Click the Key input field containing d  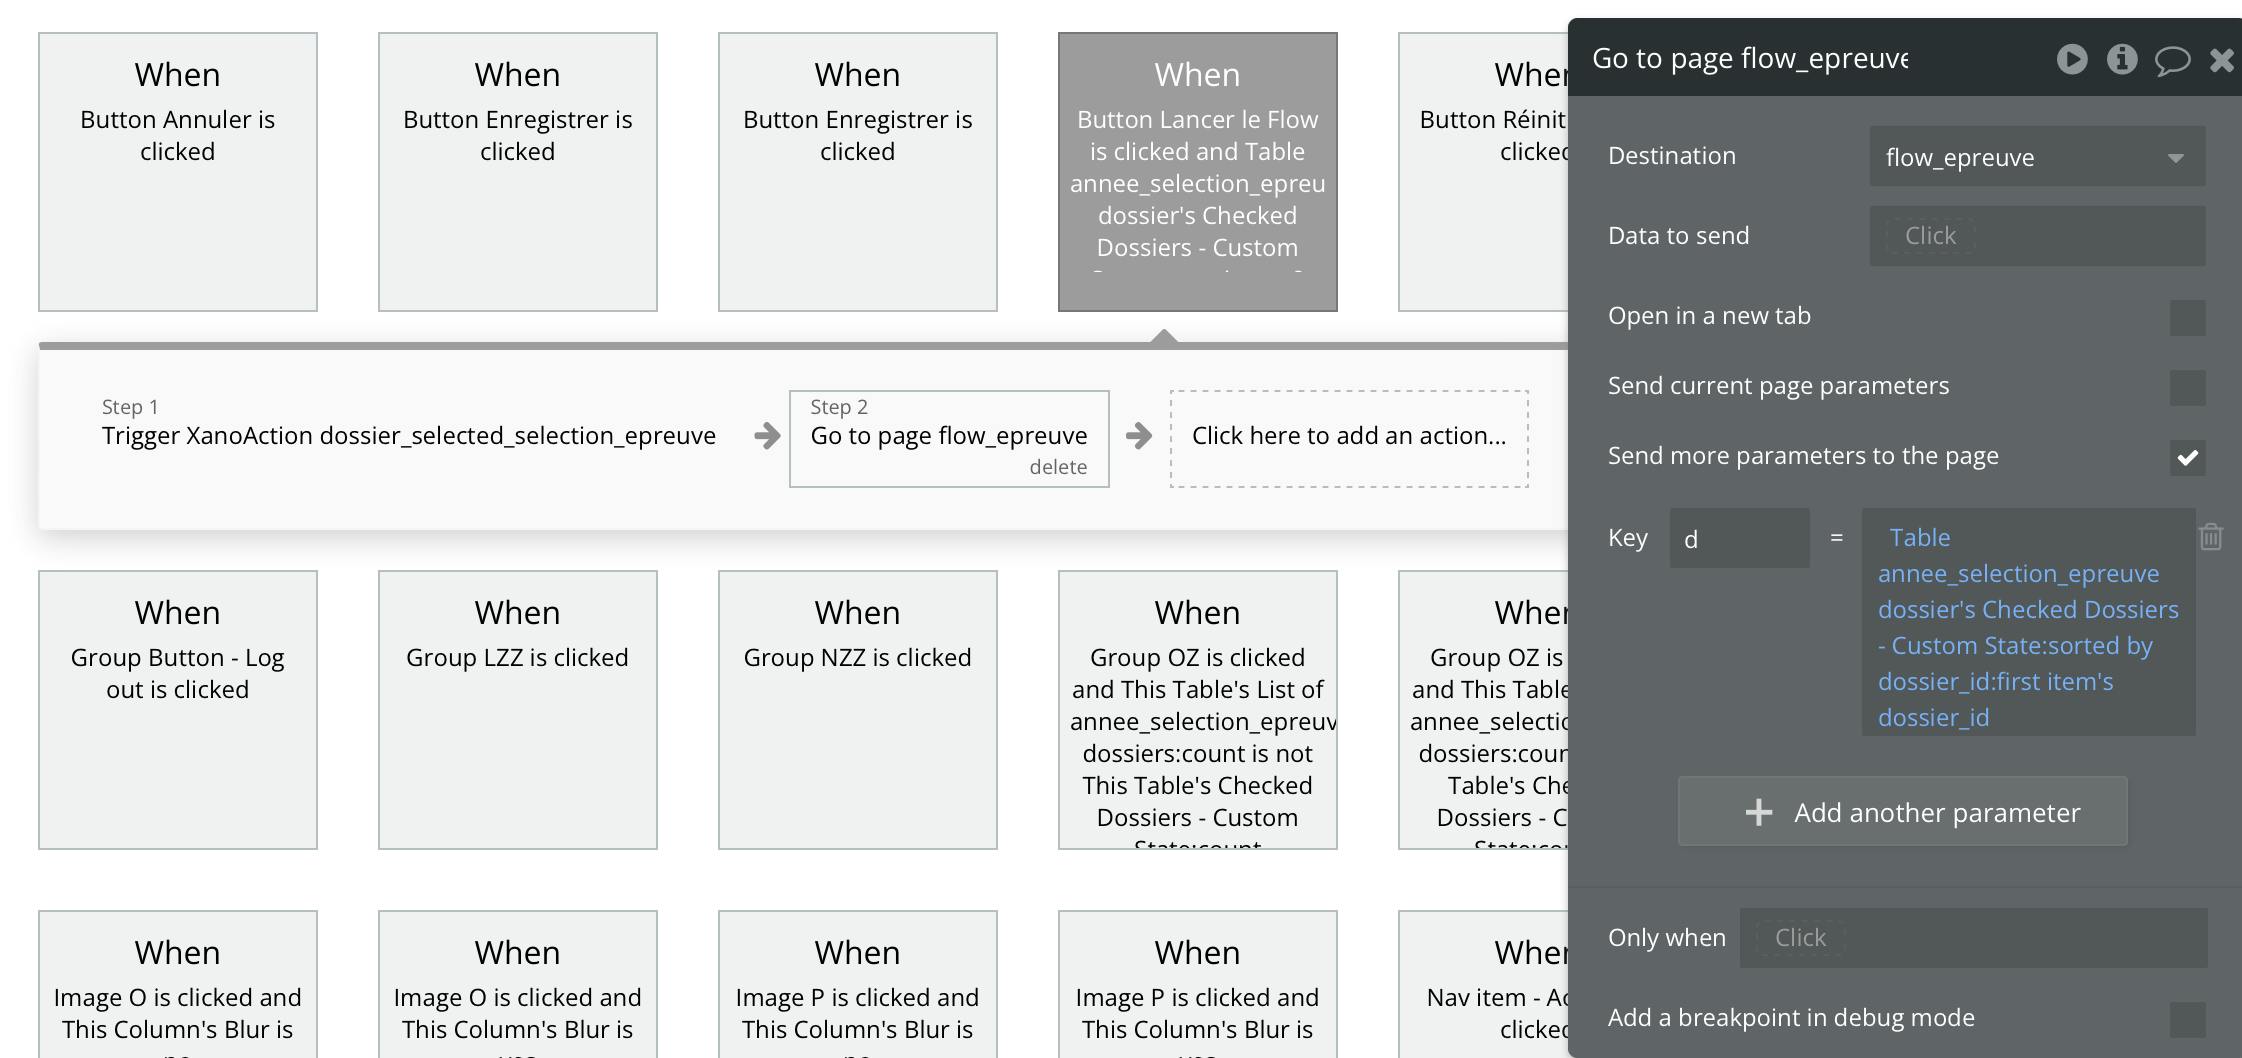click(x=1739, y=538)
